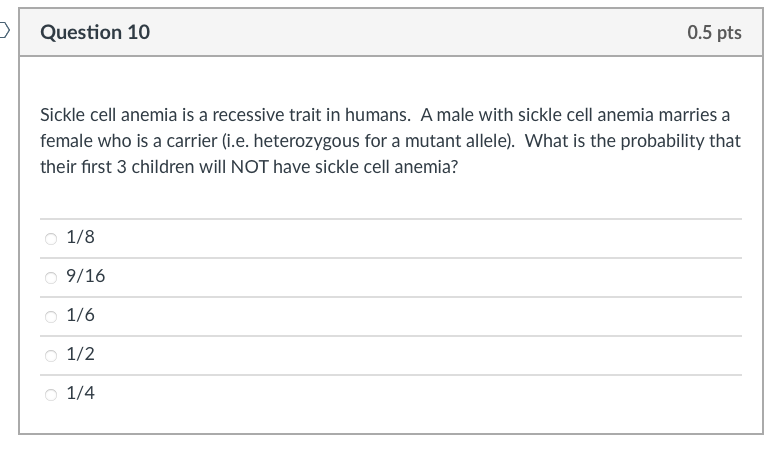Click the '1/4' answer label text

pos(81,393)
